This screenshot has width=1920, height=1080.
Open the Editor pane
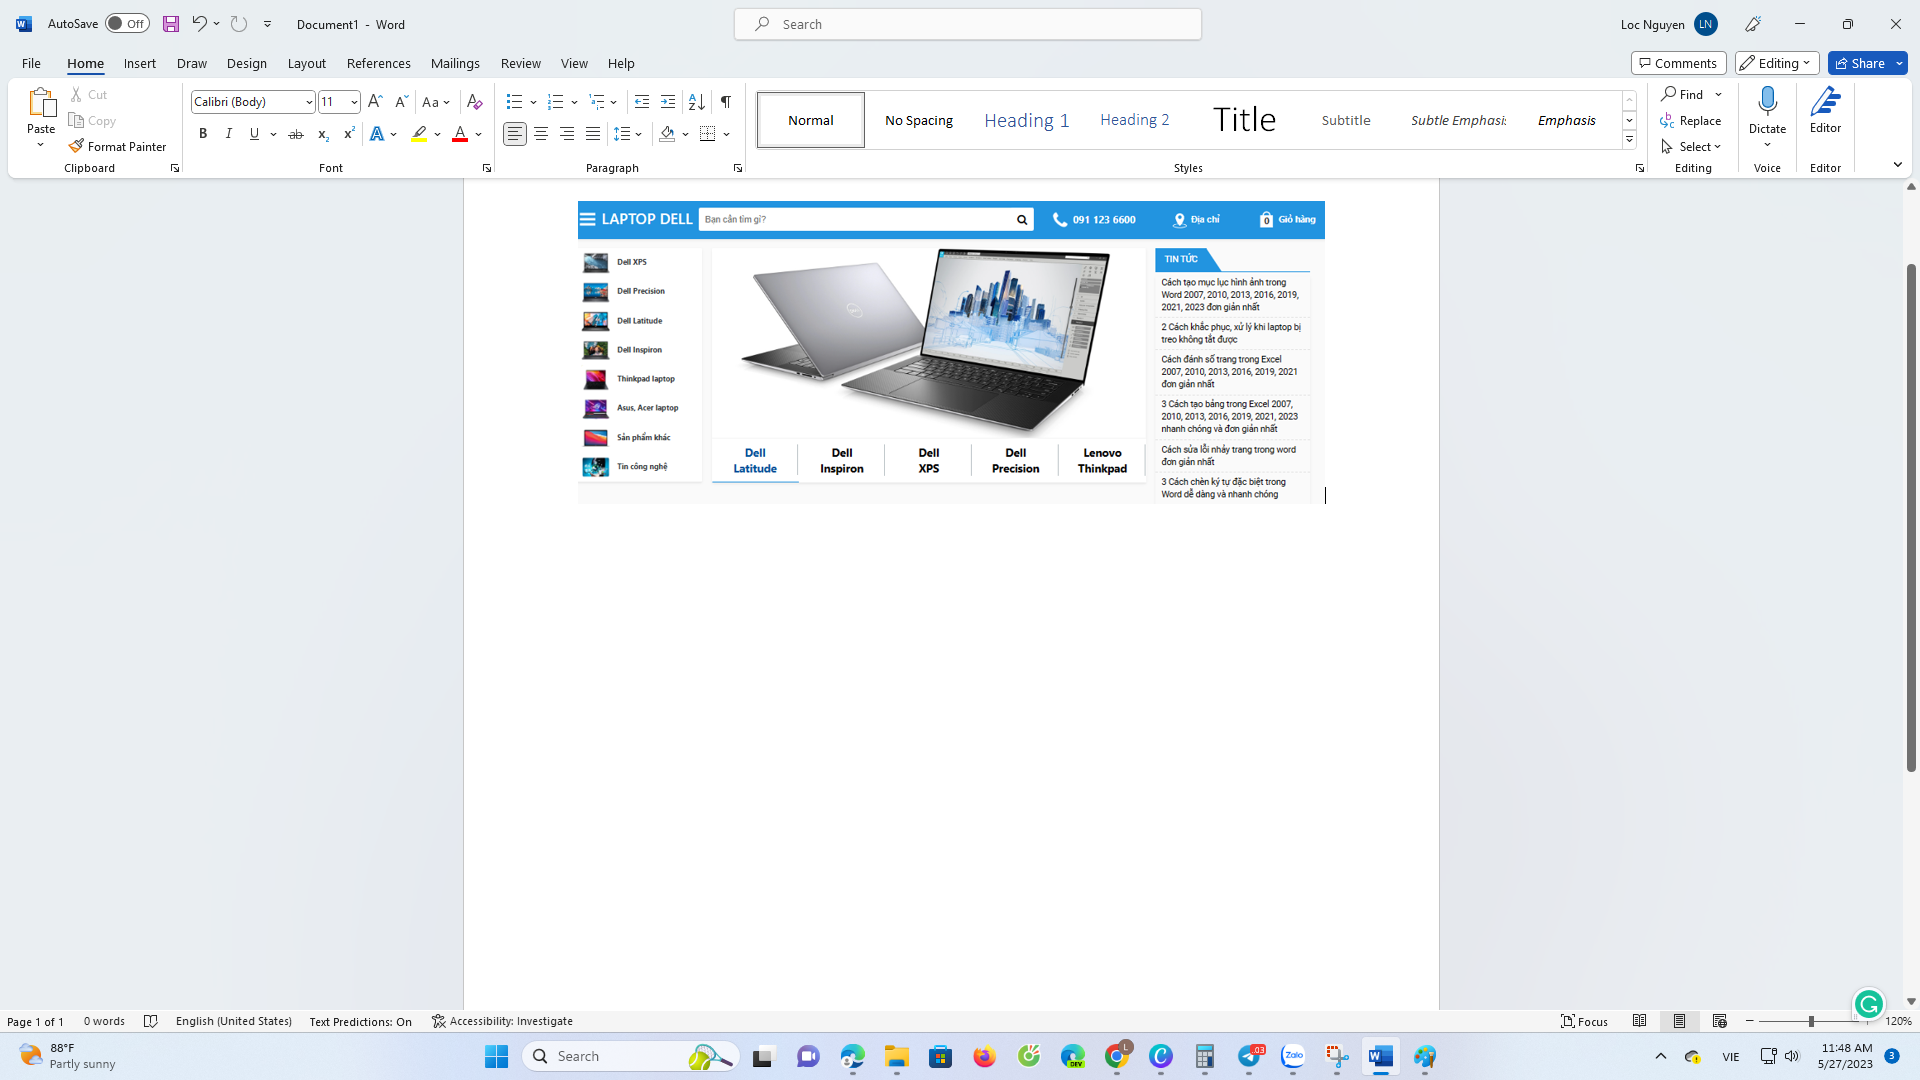point(1825,110)
